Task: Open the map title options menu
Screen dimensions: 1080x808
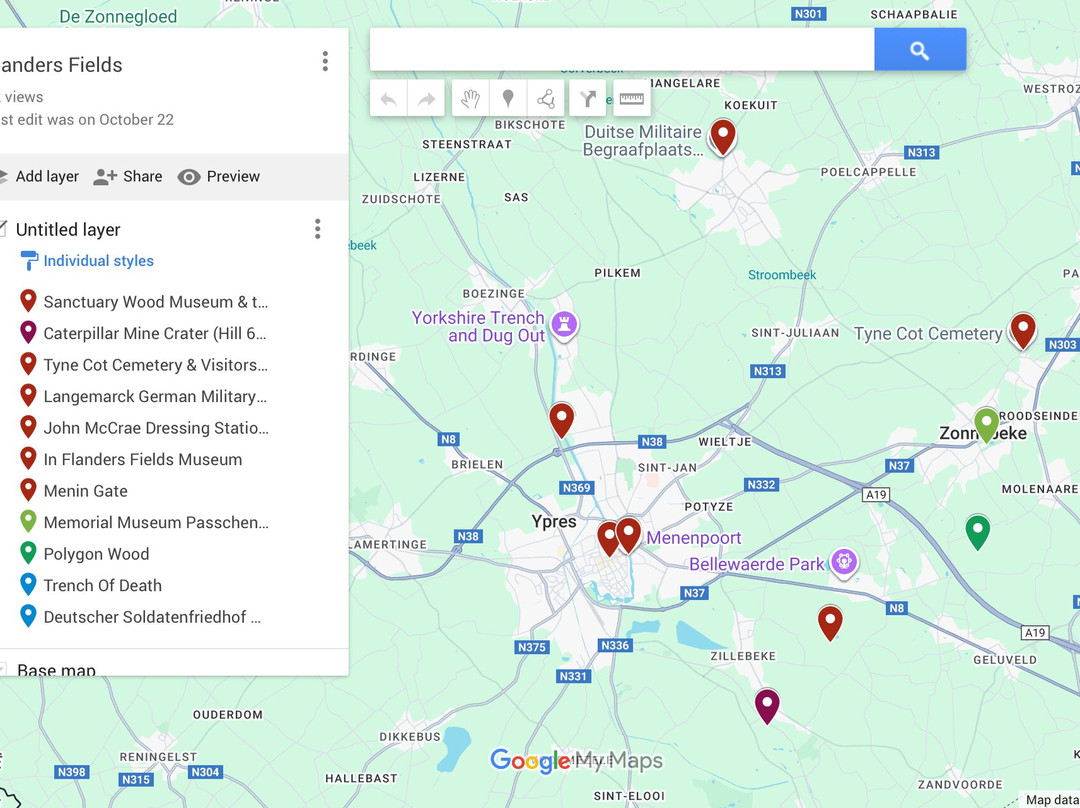Action: pyautogui.click(x=325, y=62)
